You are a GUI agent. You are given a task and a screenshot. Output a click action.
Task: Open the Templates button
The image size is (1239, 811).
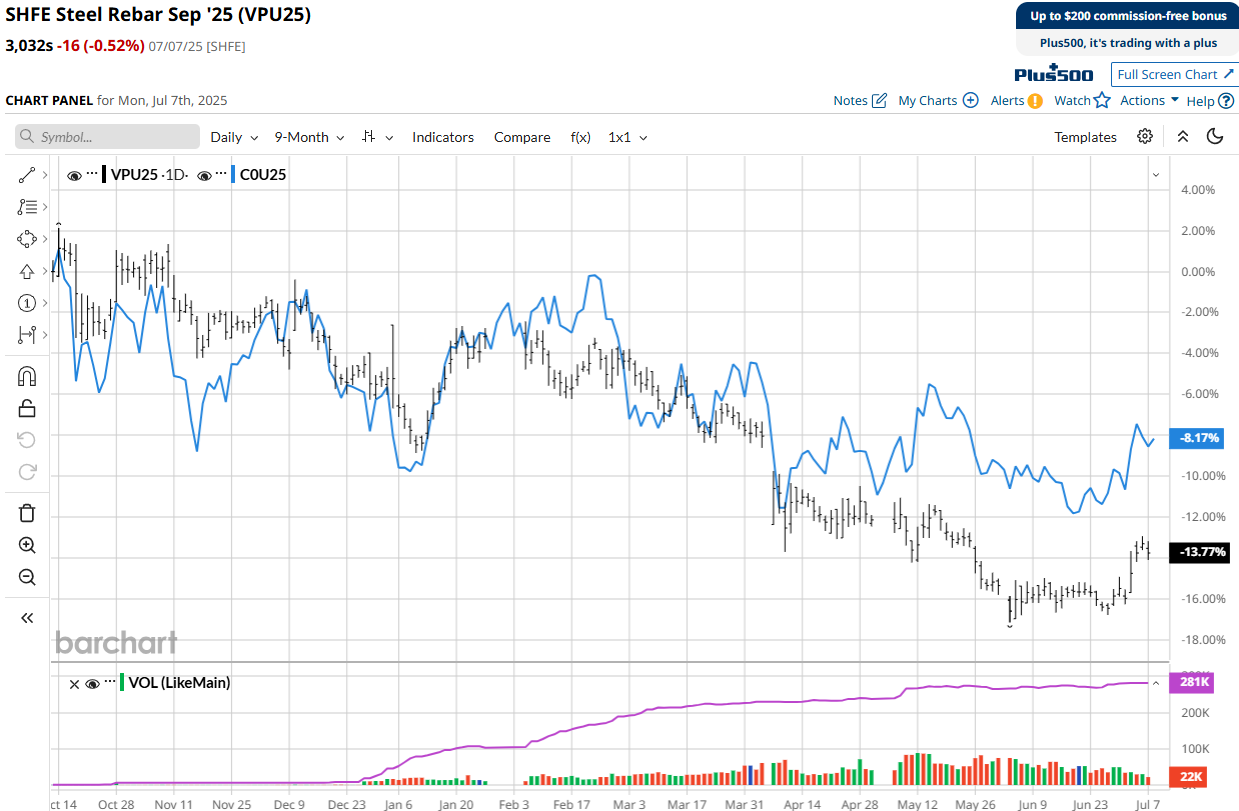1085,137
